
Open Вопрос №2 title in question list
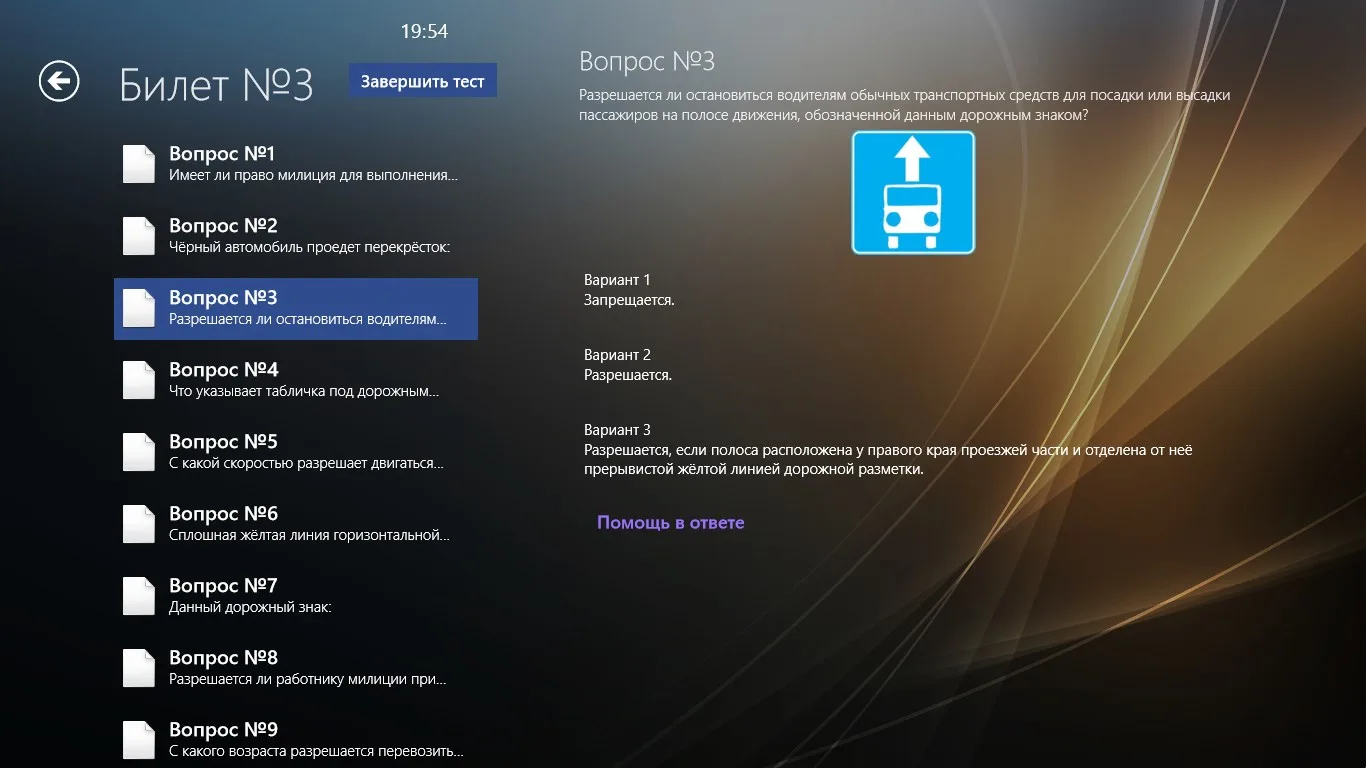click(x=223, y=226)
